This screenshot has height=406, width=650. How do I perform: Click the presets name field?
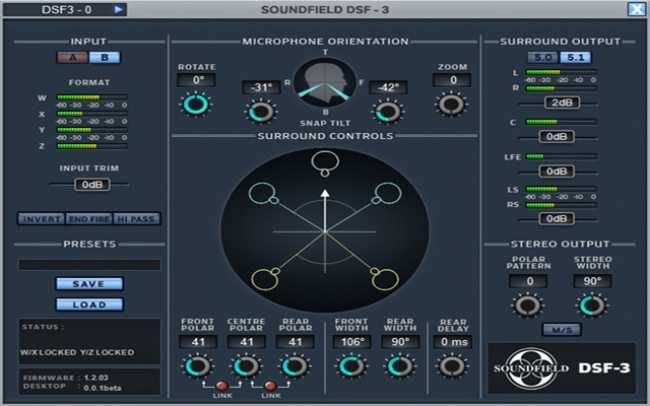[89, 265]
